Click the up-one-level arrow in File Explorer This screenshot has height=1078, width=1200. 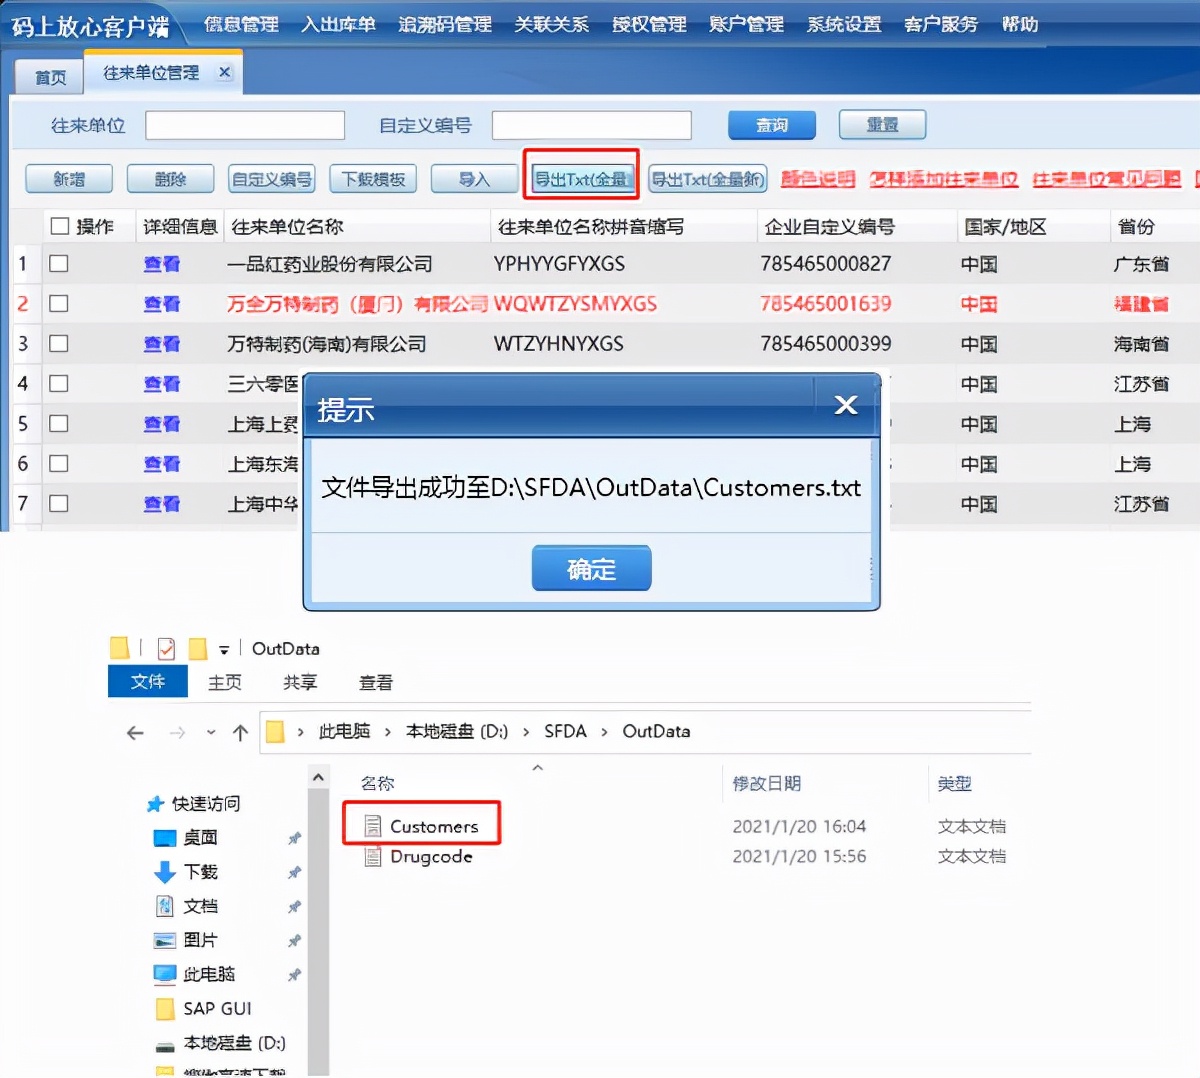(x=241, y=732)
